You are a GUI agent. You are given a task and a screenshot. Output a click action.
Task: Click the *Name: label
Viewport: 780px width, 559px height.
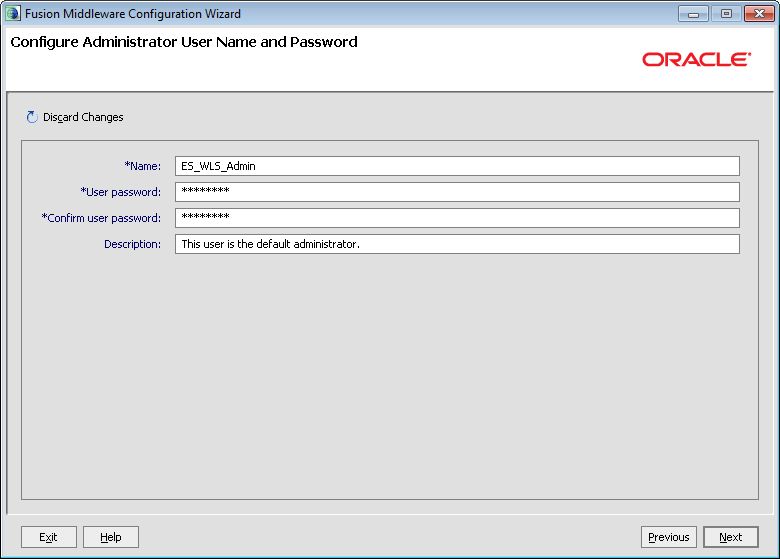coord(142,166)
